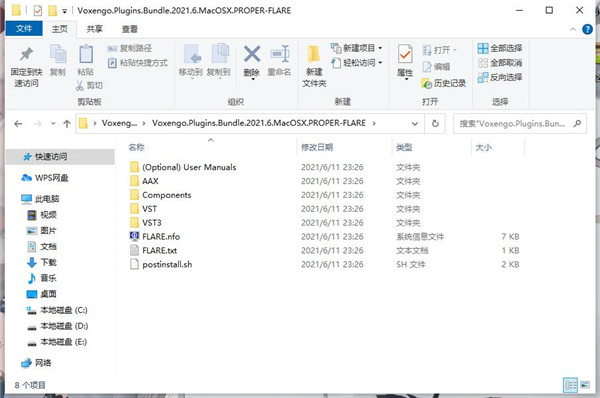This screenshot has width=600, height=398.
Task: Open the 桌面 desktop sidebar item
Action: coord(42,294)
